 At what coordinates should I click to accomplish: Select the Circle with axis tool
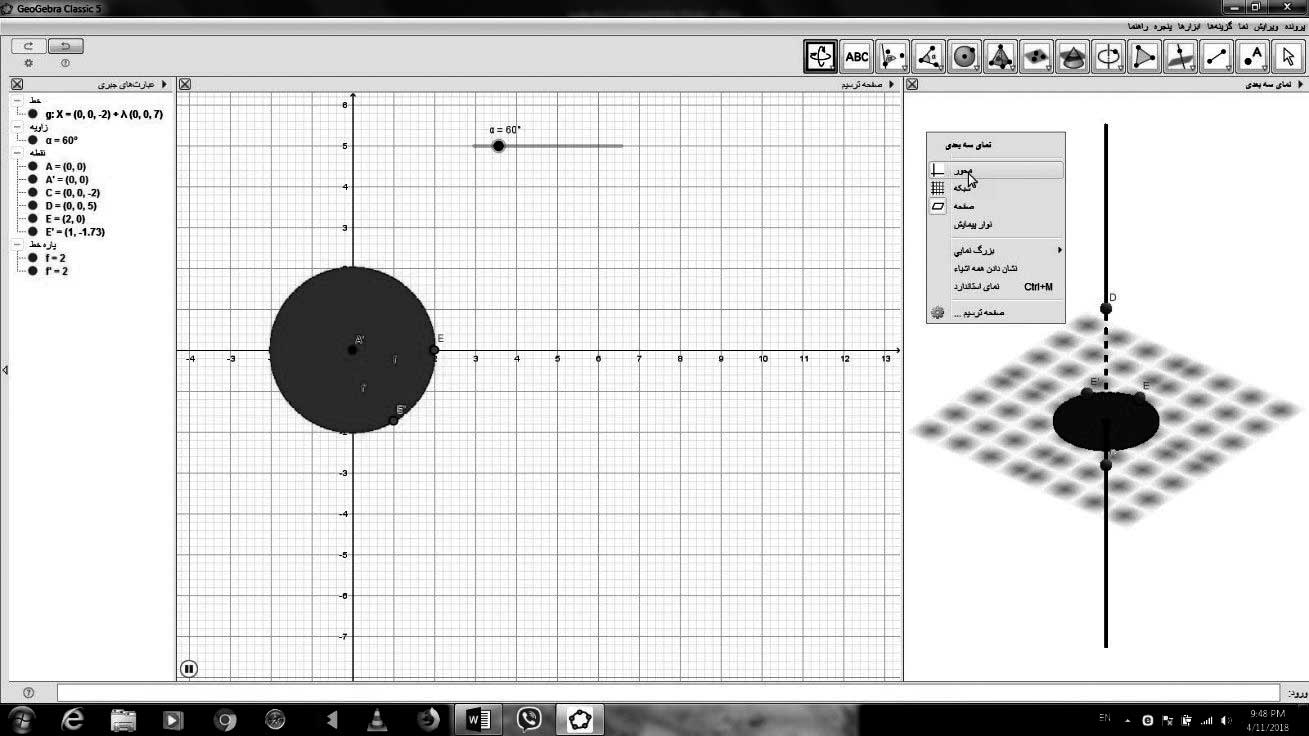(1109, 57)
